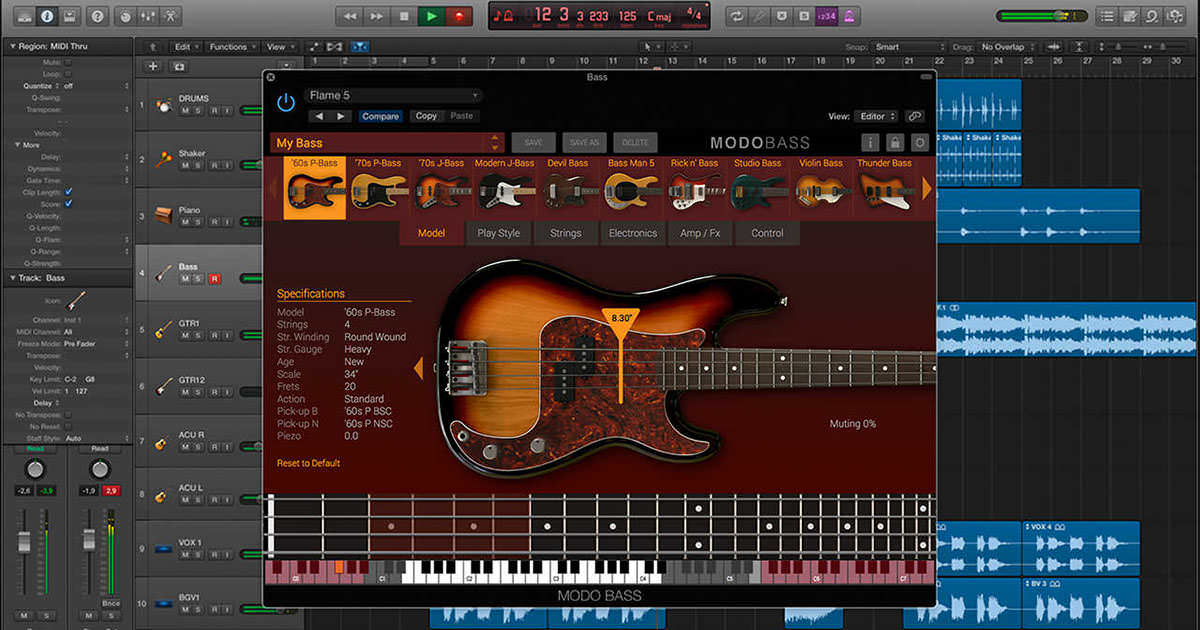Add a new track with plus button
Viewport: 1200px width, 630px height.
click(x=153, y=66)
